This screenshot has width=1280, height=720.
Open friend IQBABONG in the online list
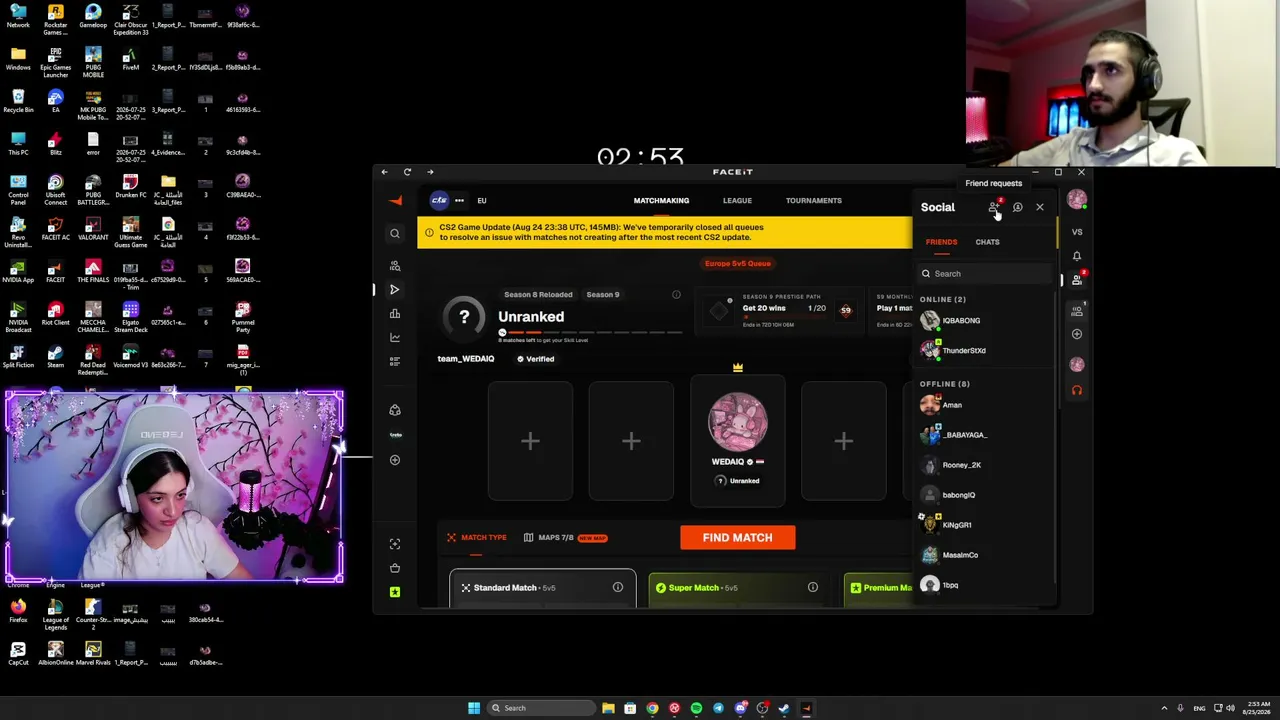coord(985,321)
